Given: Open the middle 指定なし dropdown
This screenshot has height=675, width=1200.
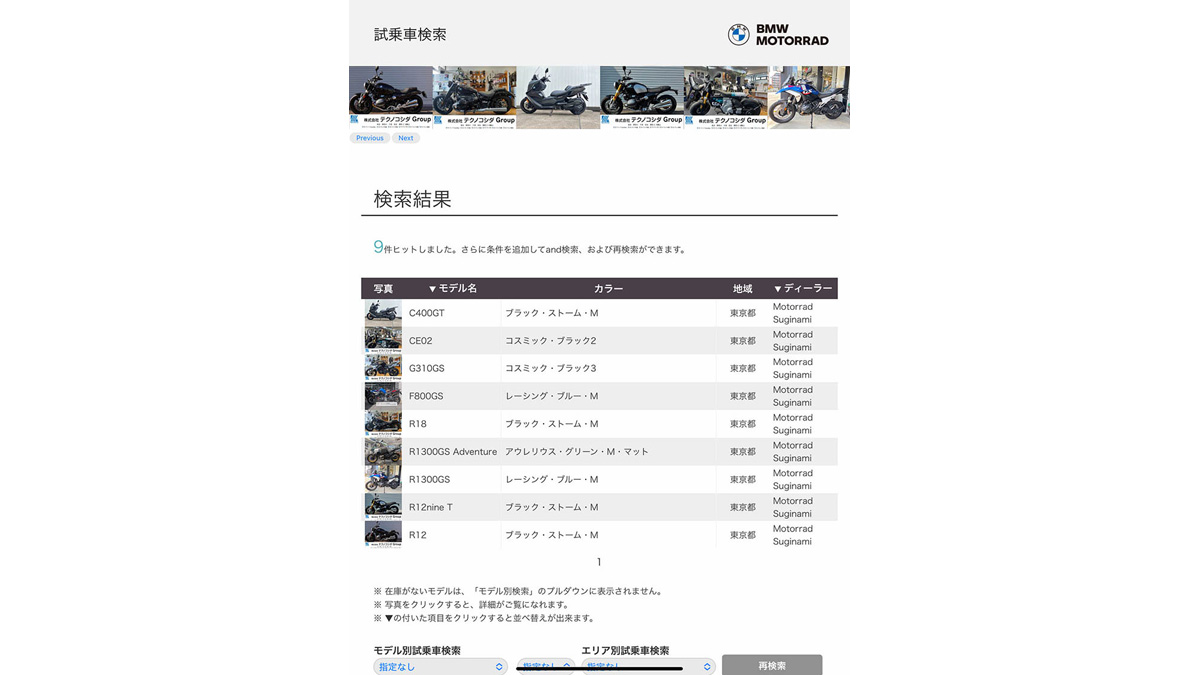Looking at the screenshot, I should 546,667.
